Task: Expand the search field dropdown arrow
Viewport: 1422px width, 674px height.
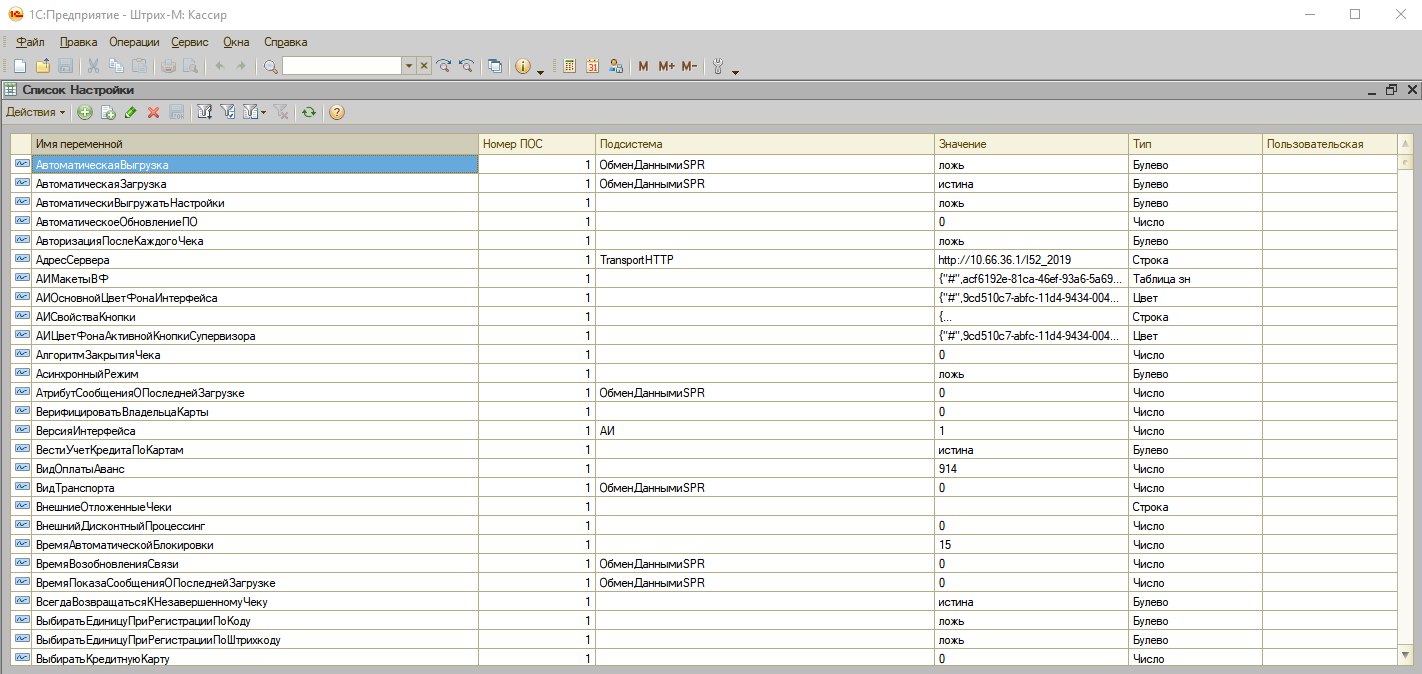Action: pos(408,66)
